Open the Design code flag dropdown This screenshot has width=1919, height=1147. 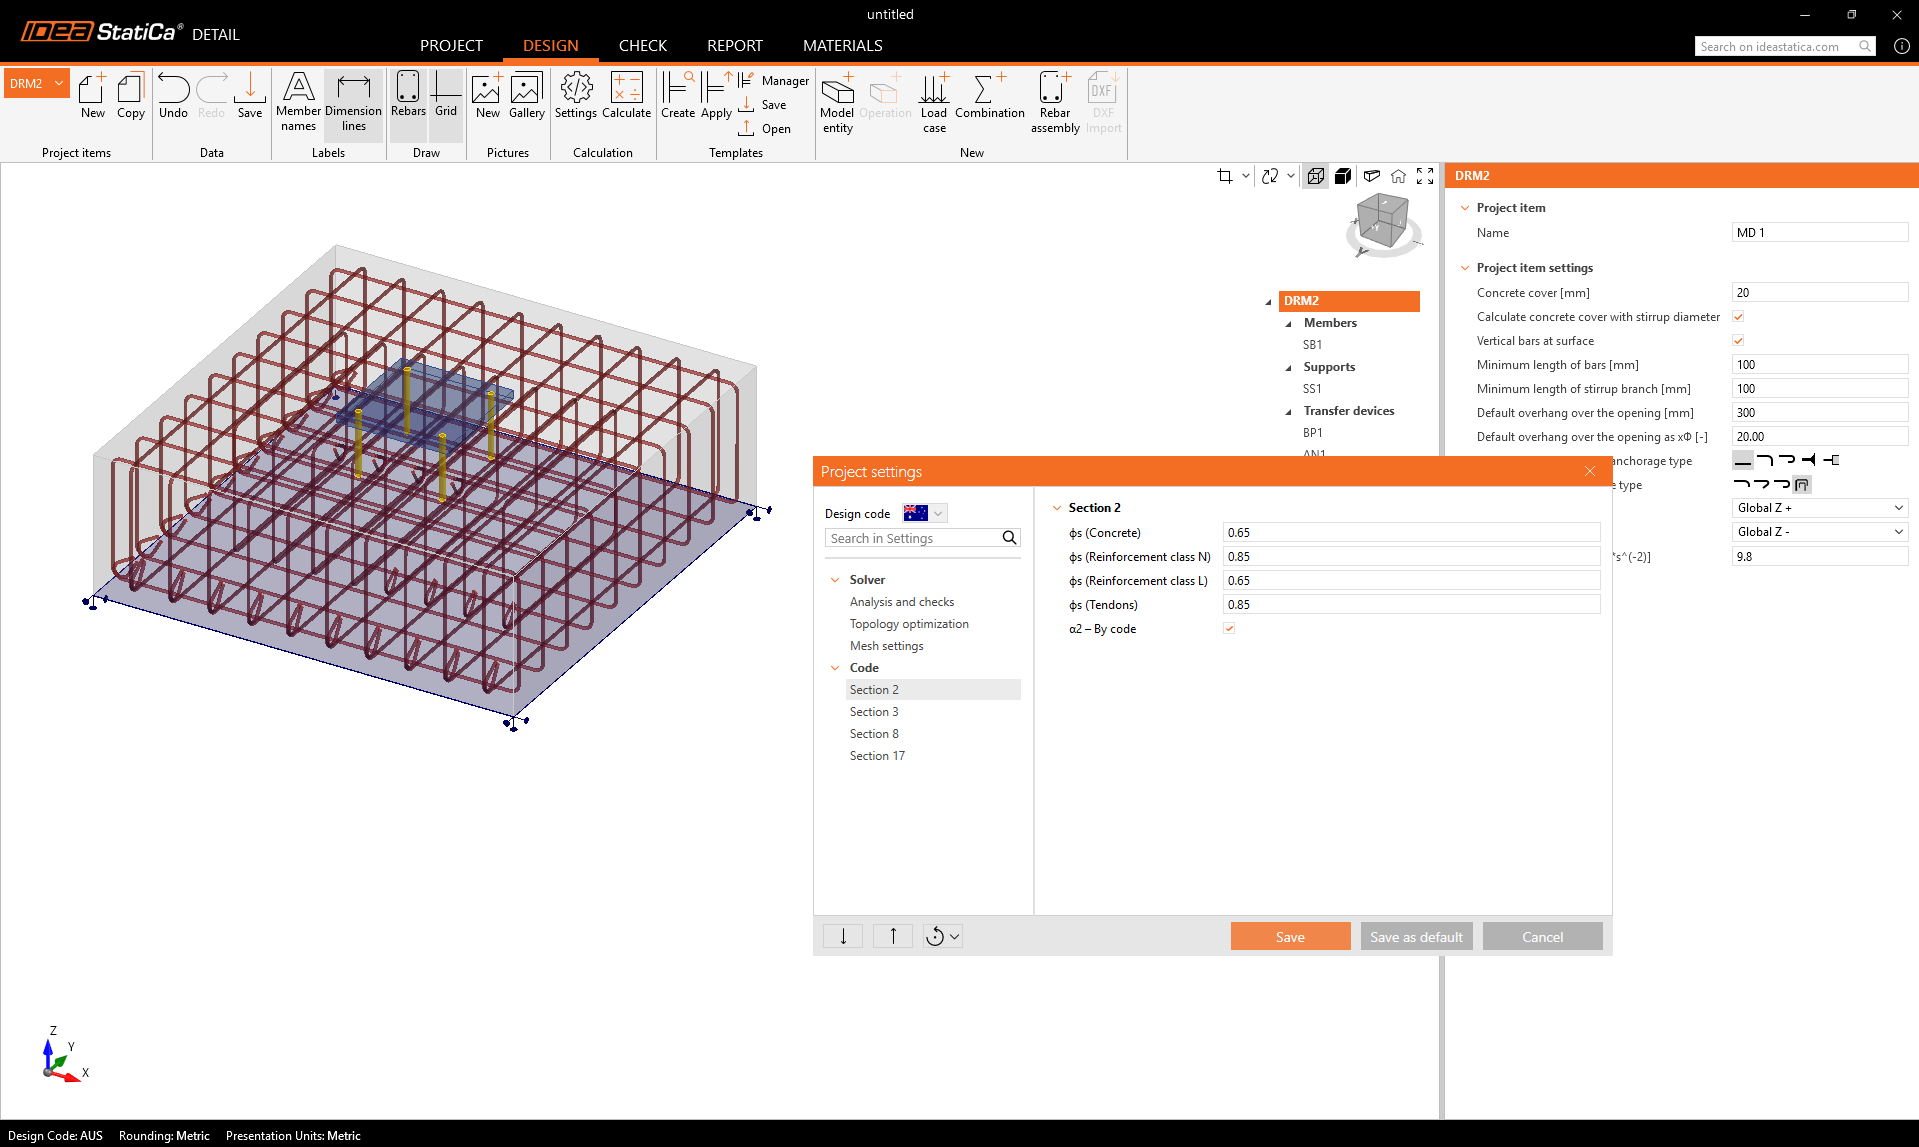924,513
